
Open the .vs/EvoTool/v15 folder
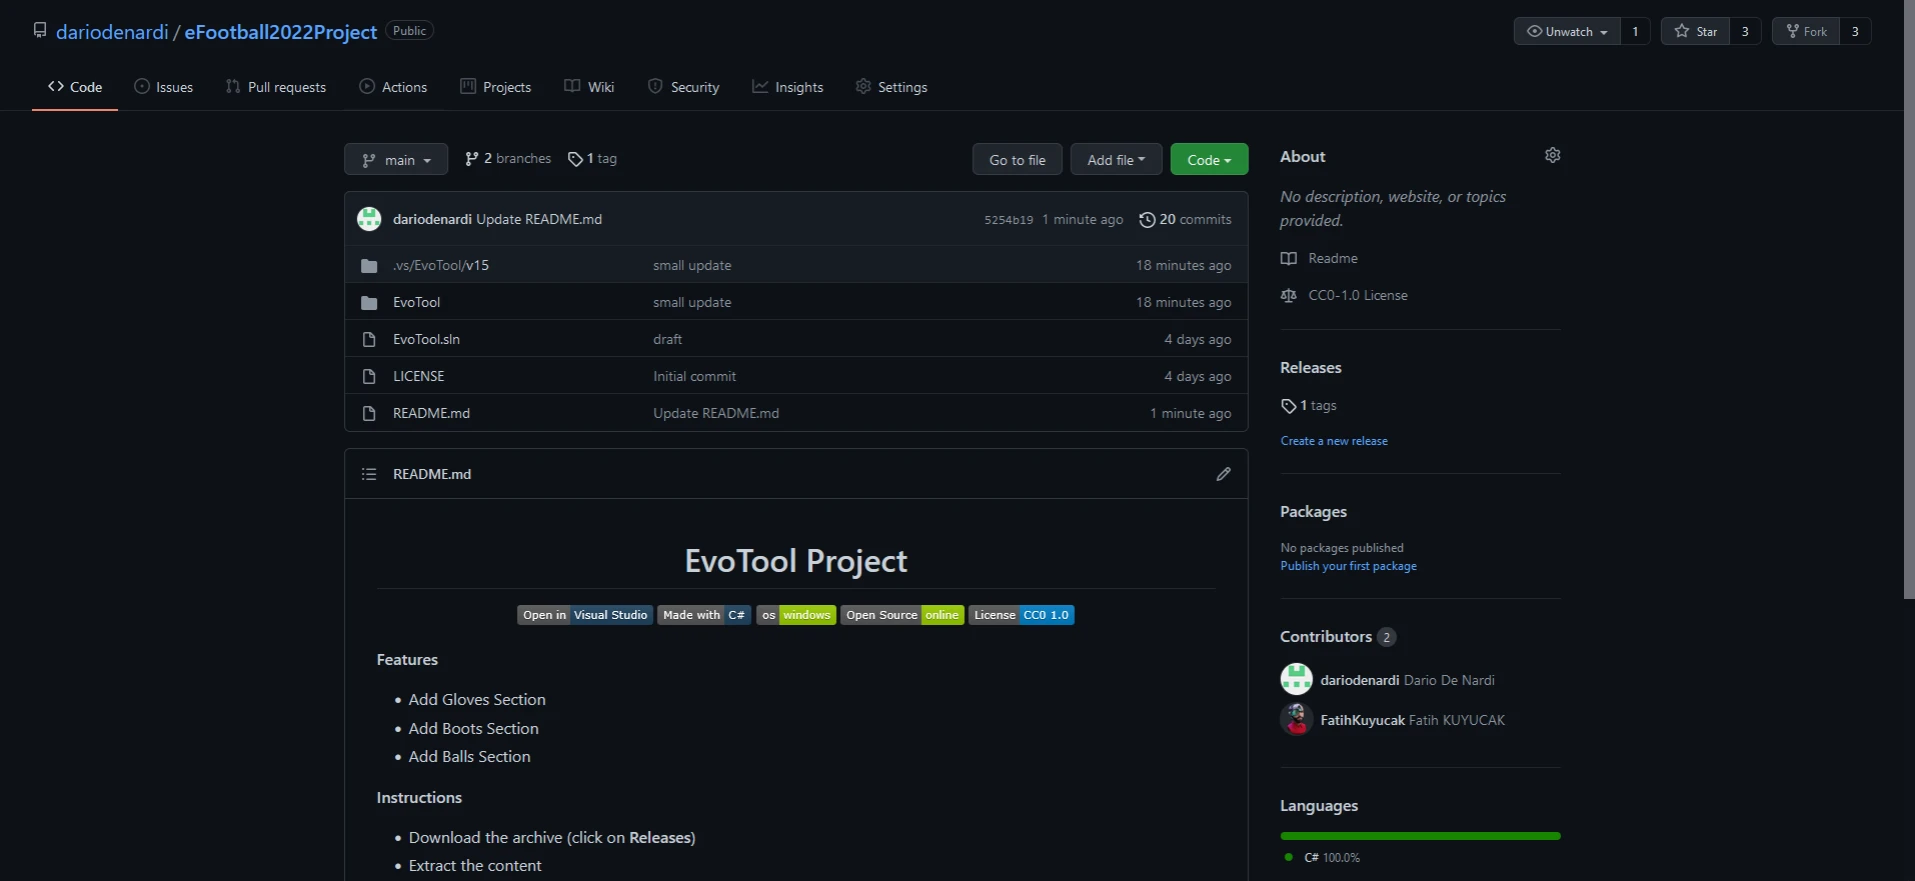coord(441,265)
